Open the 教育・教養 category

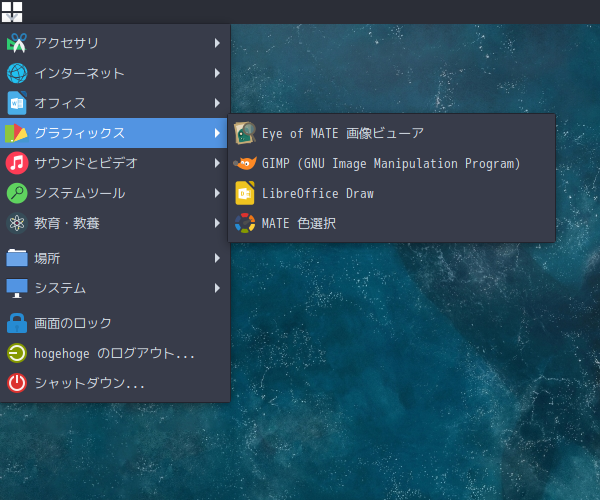click(114, 223)
